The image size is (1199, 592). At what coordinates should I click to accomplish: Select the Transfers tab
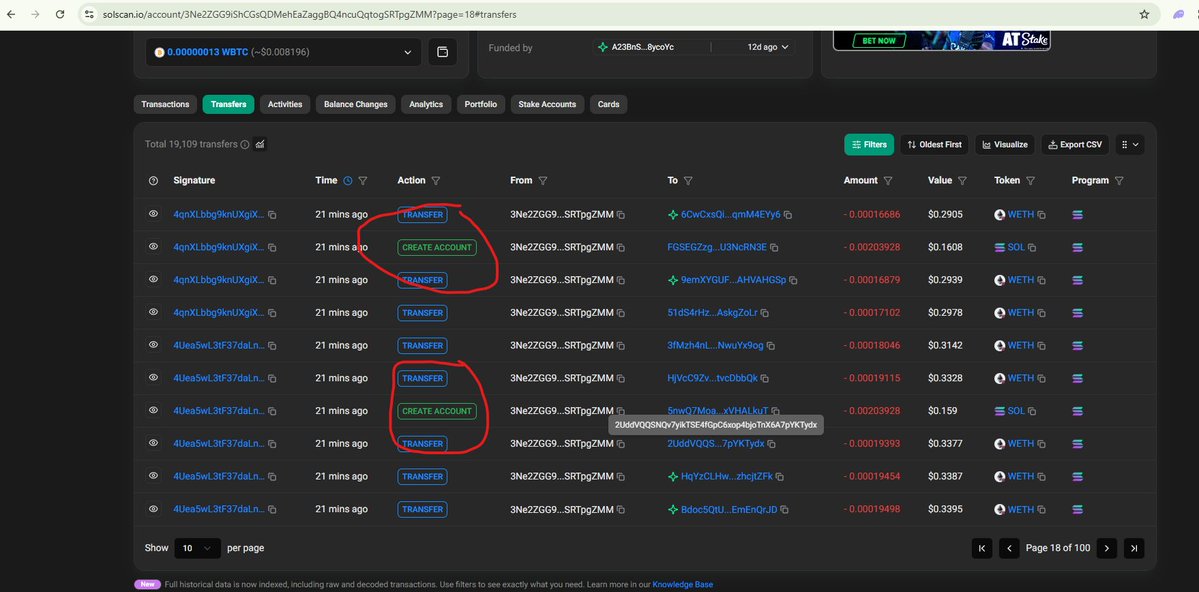click(x=228, y=104)
